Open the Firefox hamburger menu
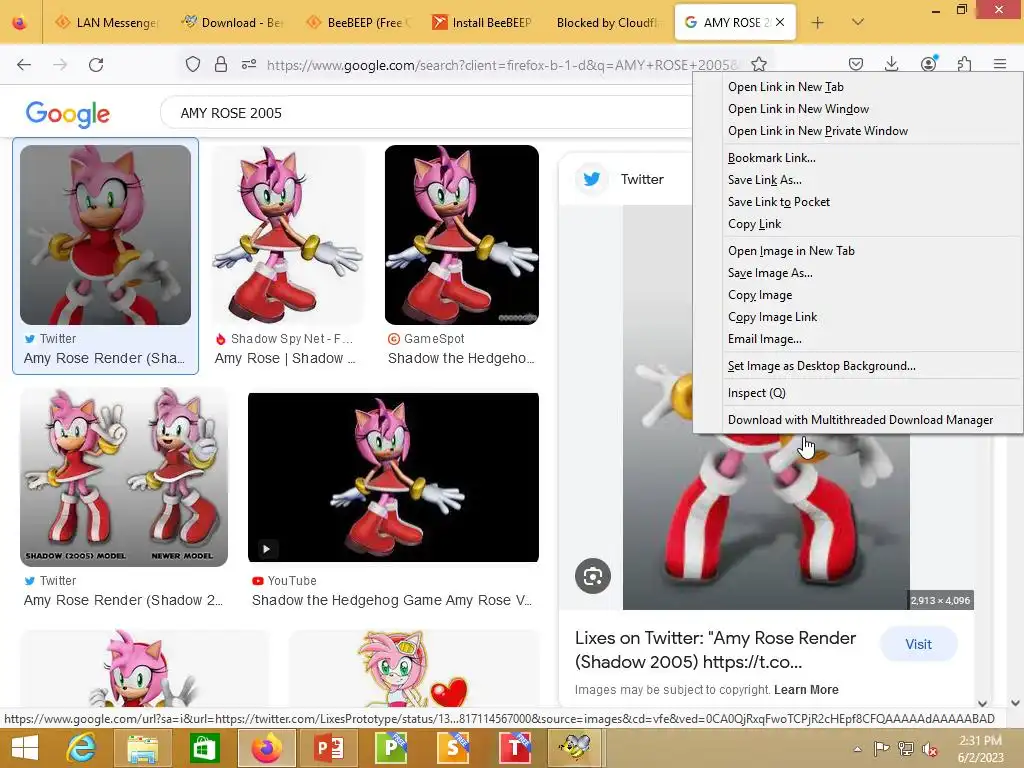Image resolution: width=1024 pixels, height=768 pixels. coord(1000,64)
